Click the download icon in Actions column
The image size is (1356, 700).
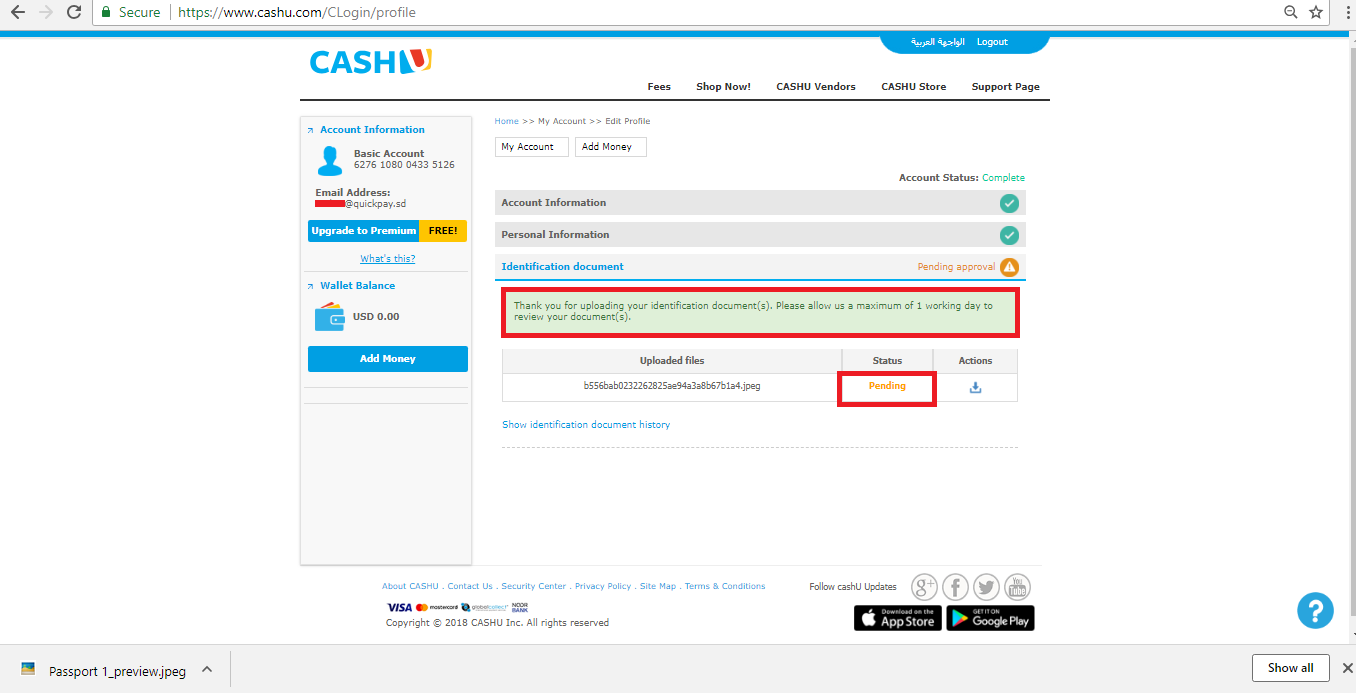tap(975, 388)
